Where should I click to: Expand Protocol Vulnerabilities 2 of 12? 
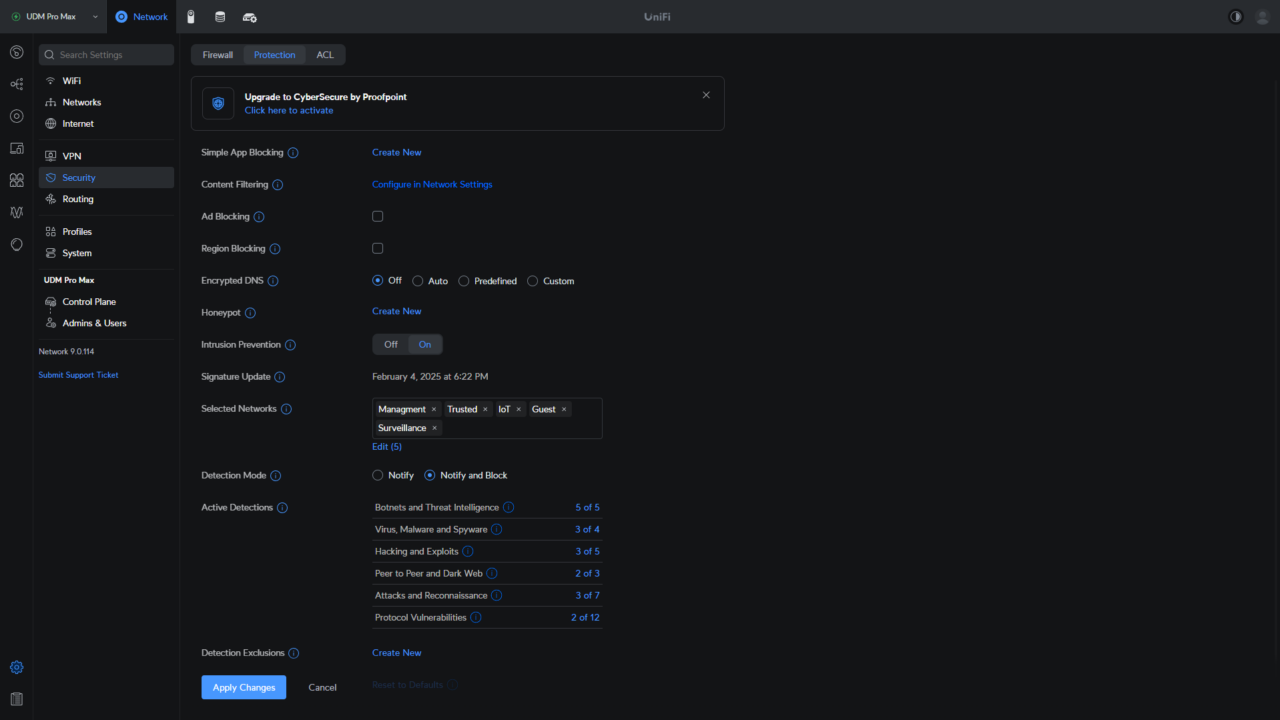585,618
